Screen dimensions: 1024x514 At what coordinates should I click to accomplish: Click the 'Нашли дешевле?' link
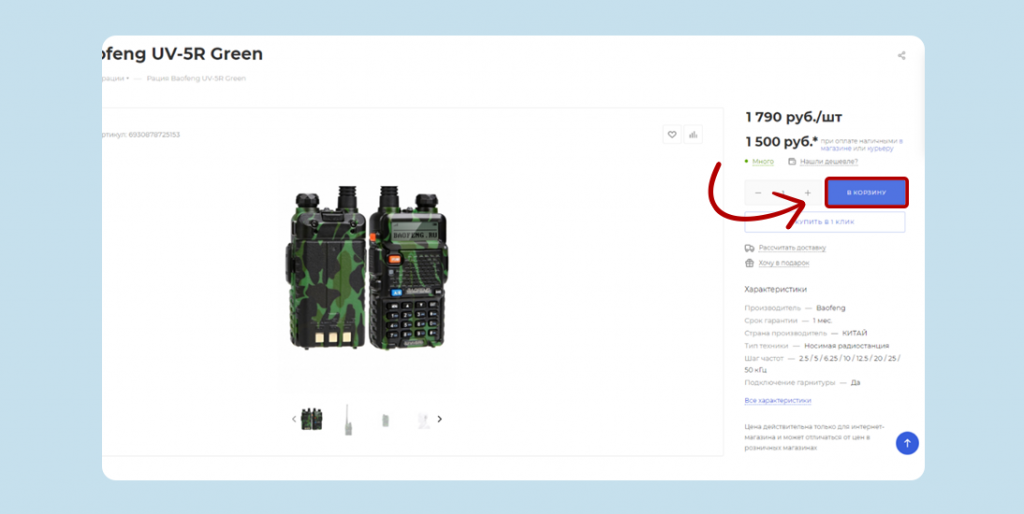click(829, 161)
